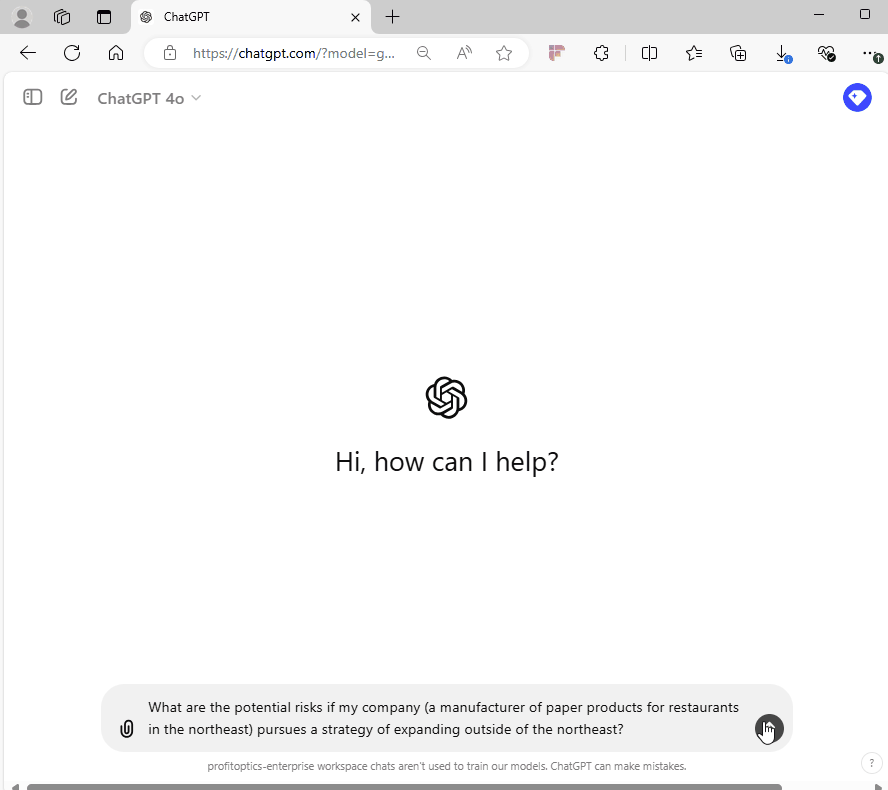Open the help question mark button
The width and height of the screenshot is (888, 790).
tap(871, 763)
